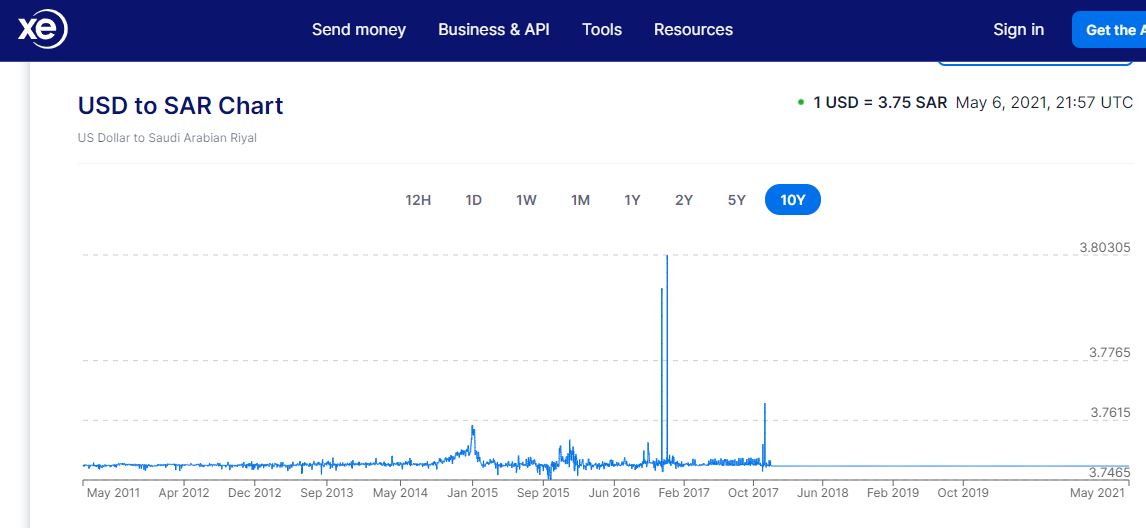Viewport: 1146px width, 528px height.
Task: Click the green live rate indicator dot
Action: tap(801, 102)
